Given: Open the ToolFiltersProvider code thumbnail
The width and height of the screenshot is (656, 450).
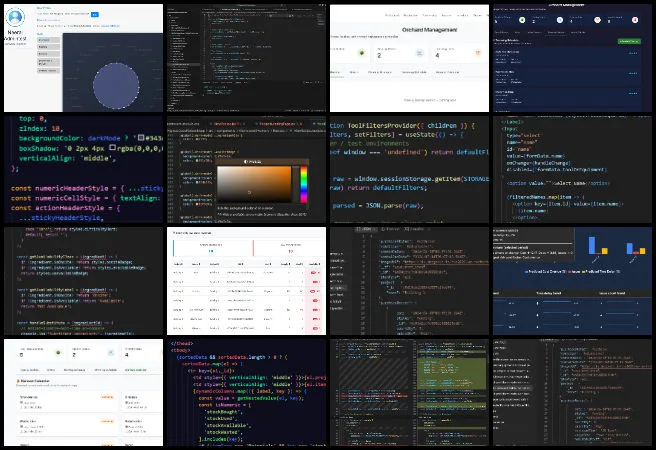Looking at the screenshot, I should (409, 169).
